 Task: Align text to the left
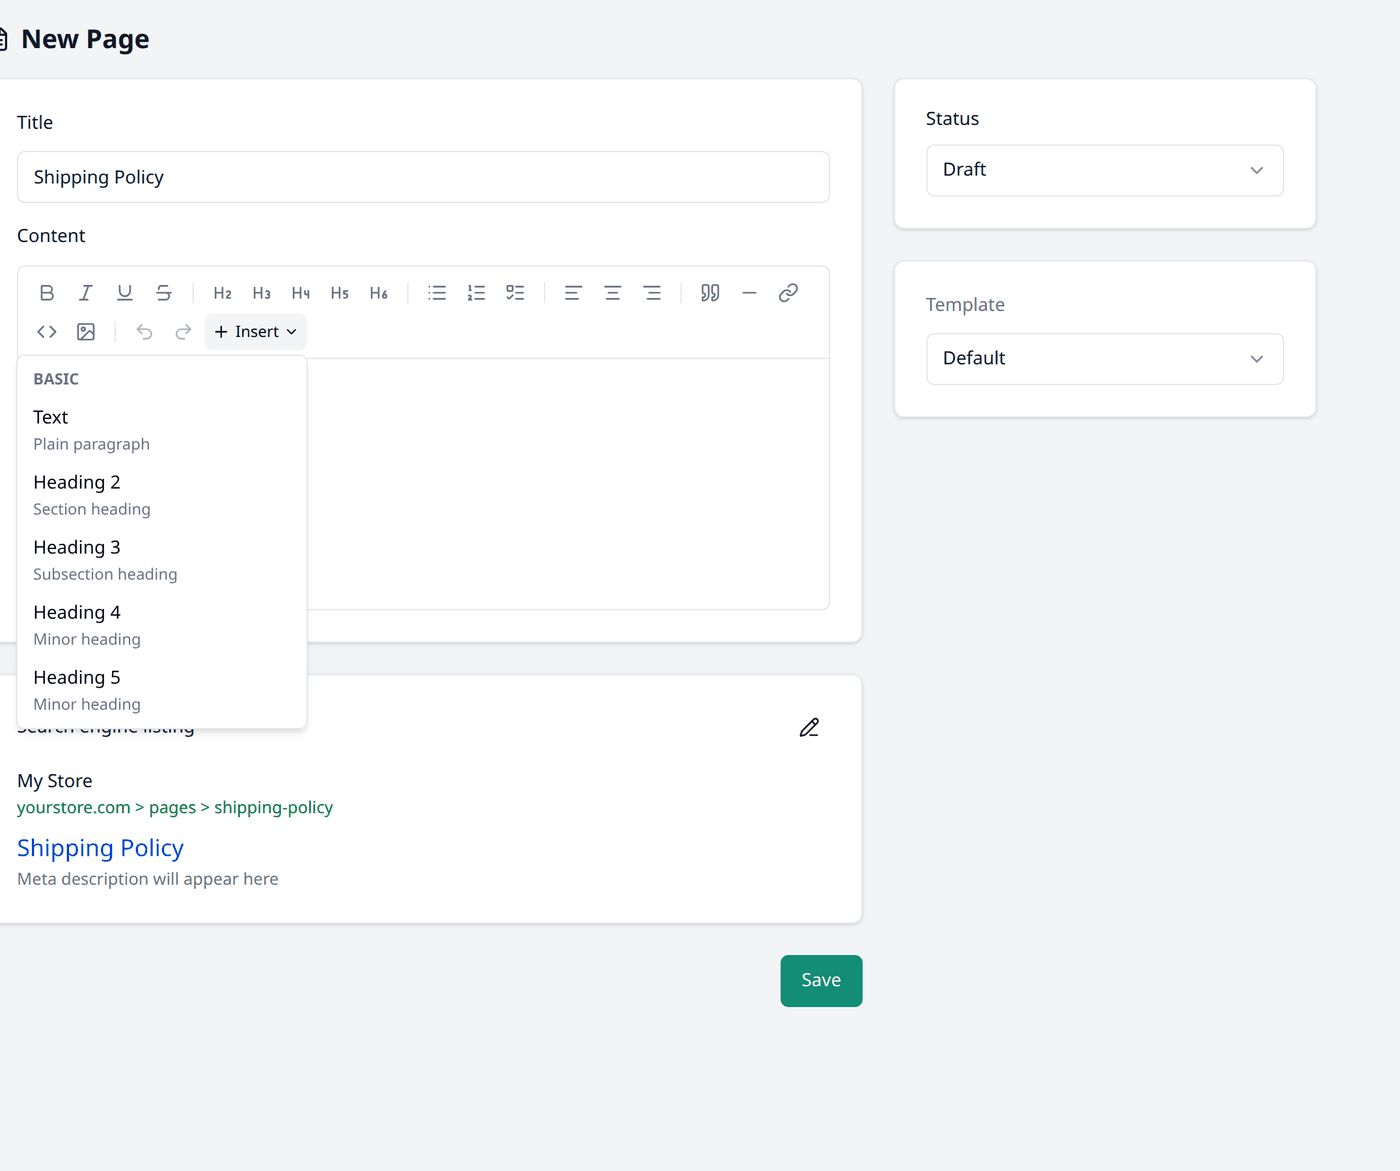(573, 293)
